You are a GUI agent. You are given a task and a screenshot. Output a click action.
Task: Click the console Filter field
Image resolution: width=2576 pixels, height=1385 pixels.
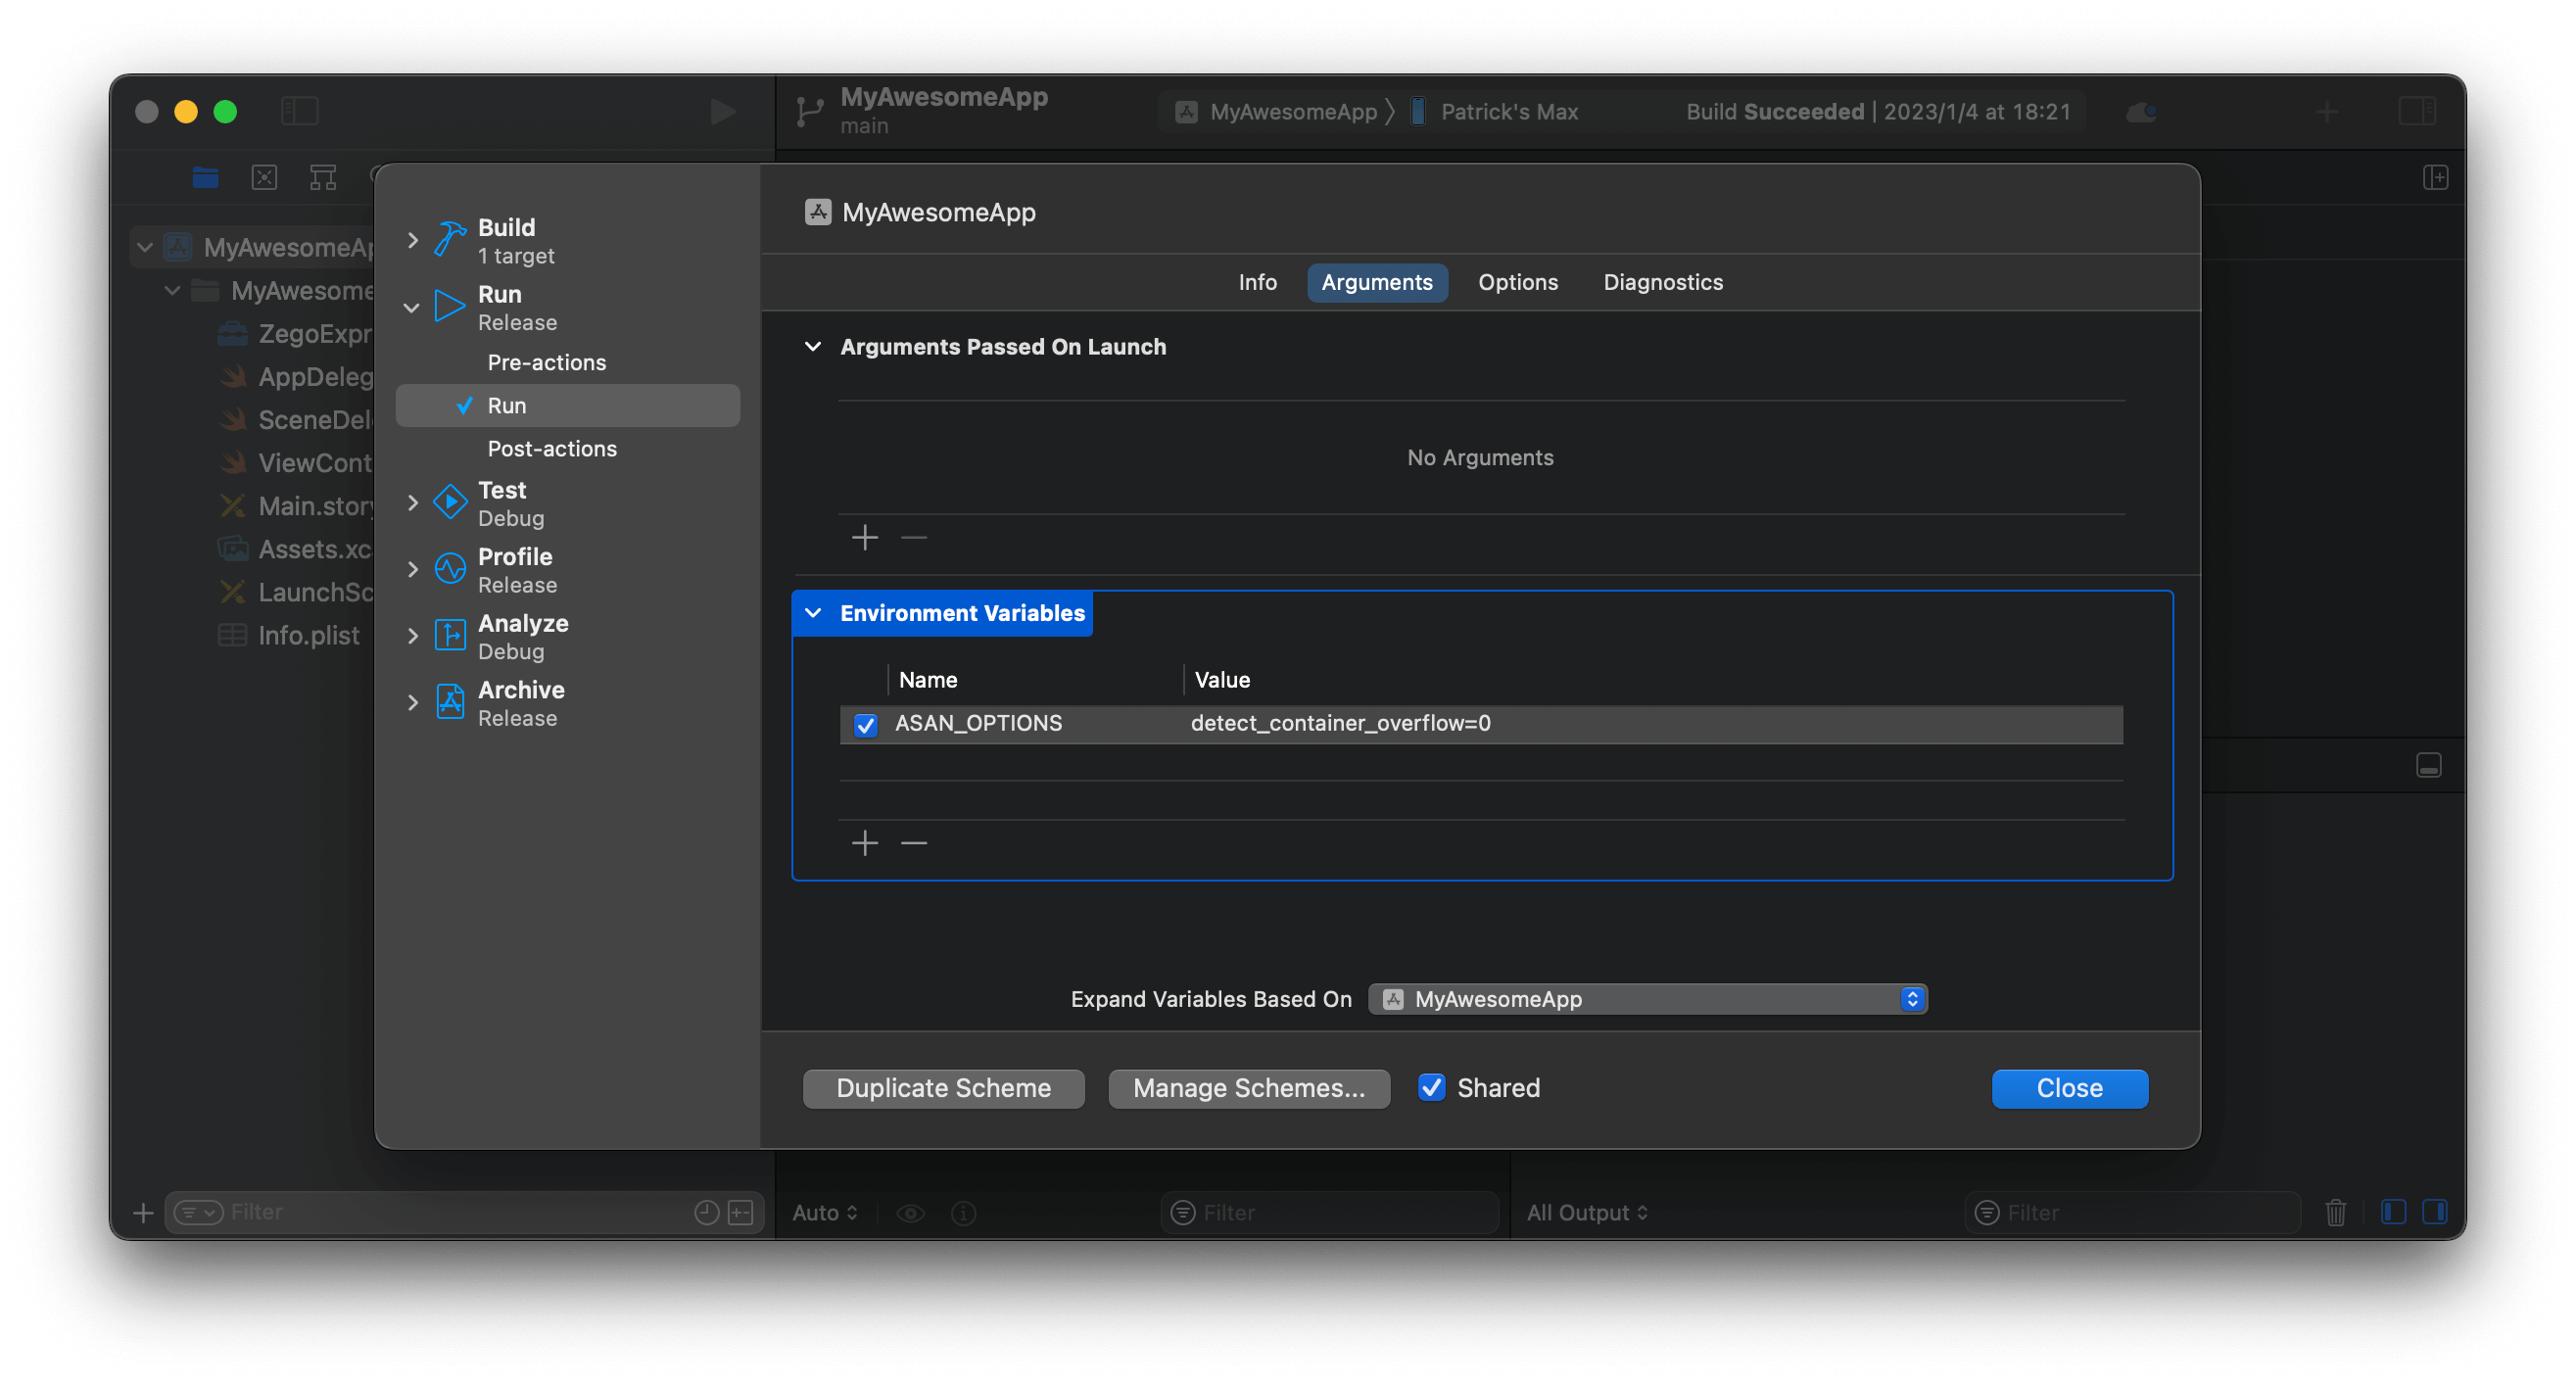pos(2132,1212)
